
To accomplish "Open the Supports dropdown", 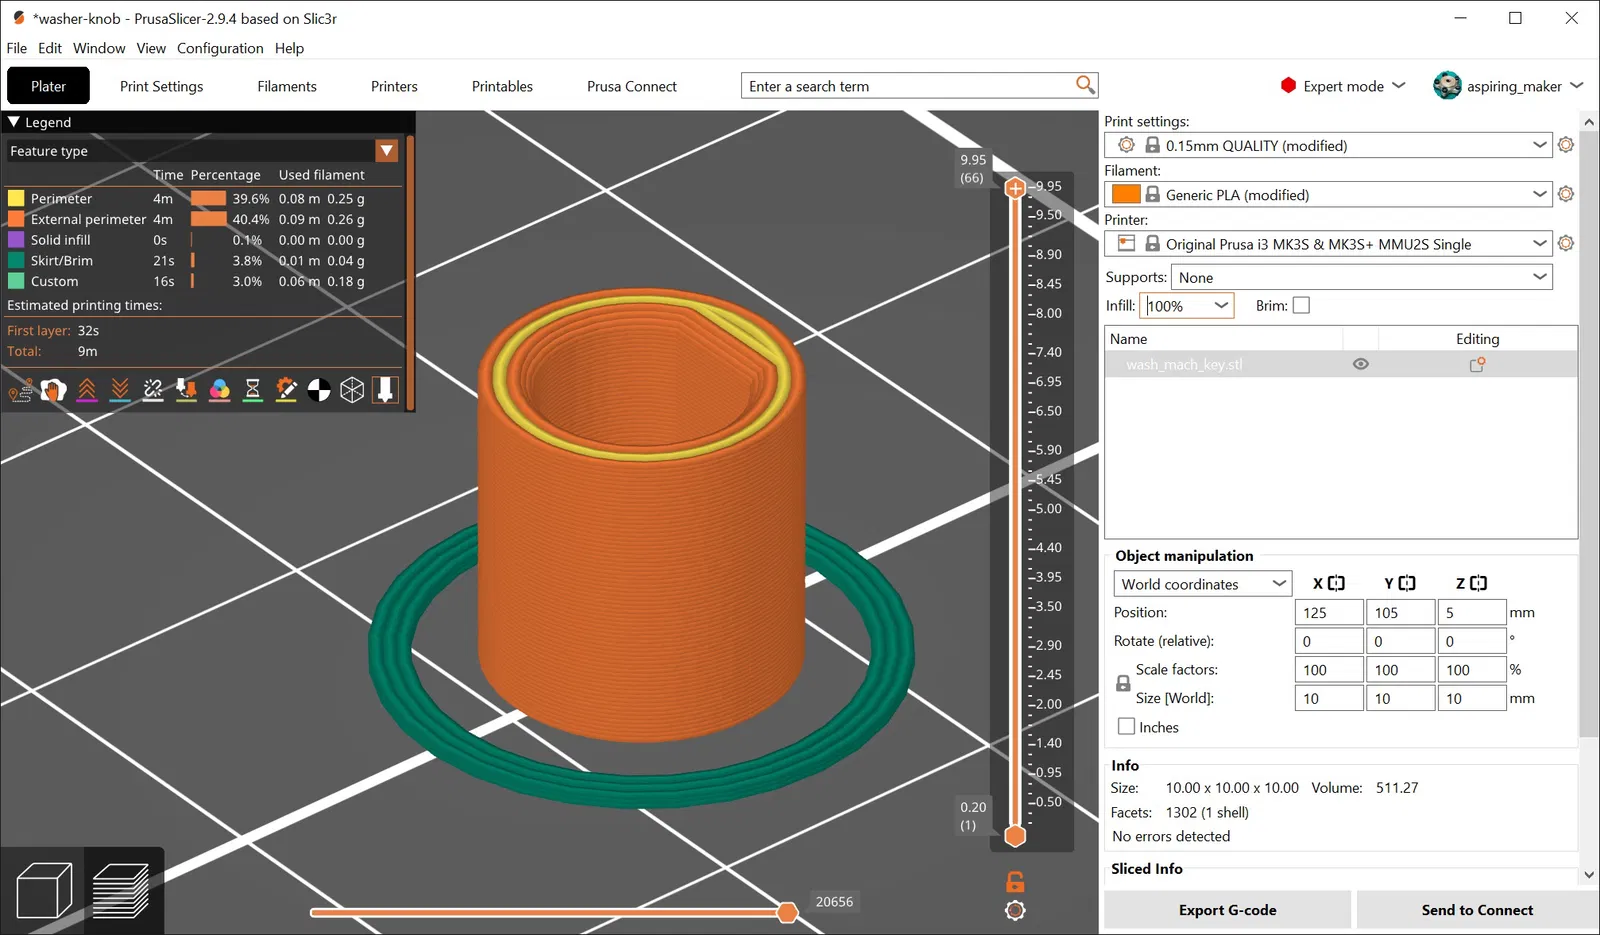I will click(1361, 278).
